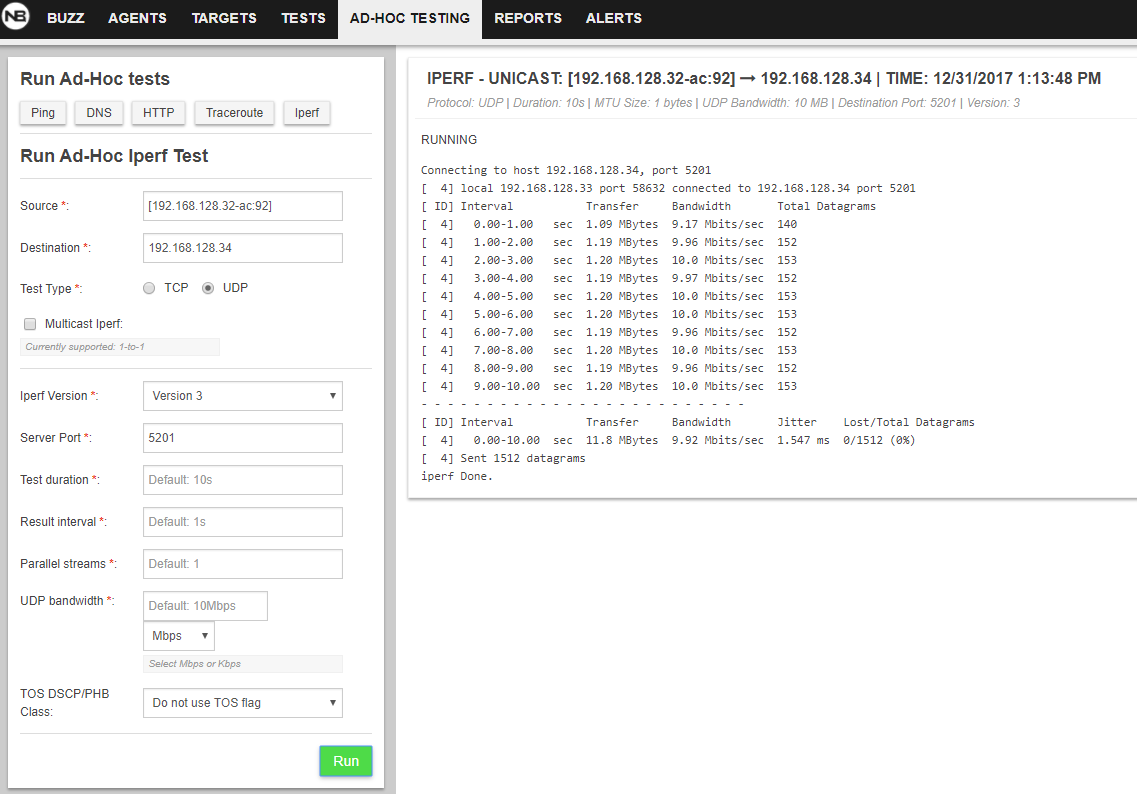The image size is (1137, 794).
Task: Click the HTTP test button
Action: (158, 113)
